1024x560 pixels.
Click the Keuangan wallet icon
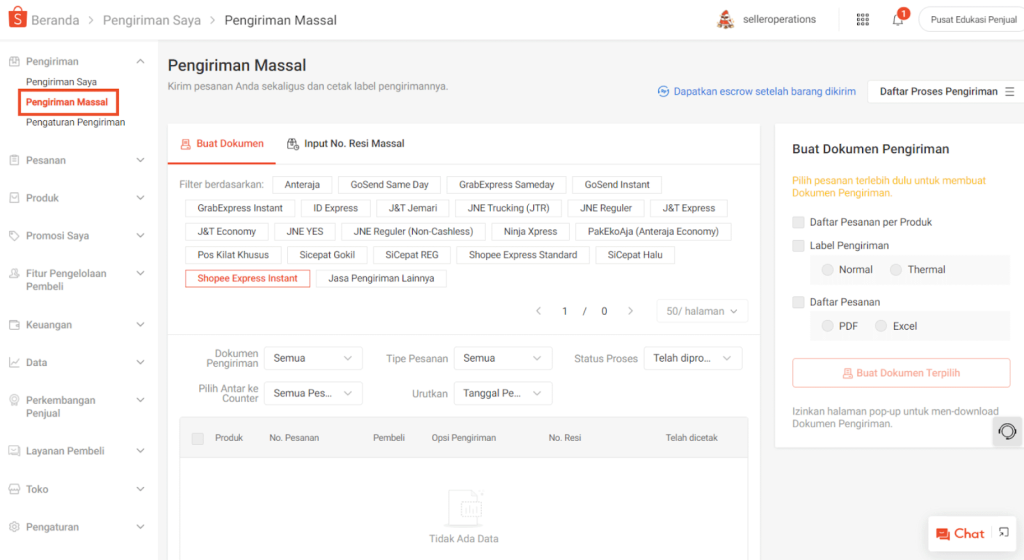(x=14, y=324)
